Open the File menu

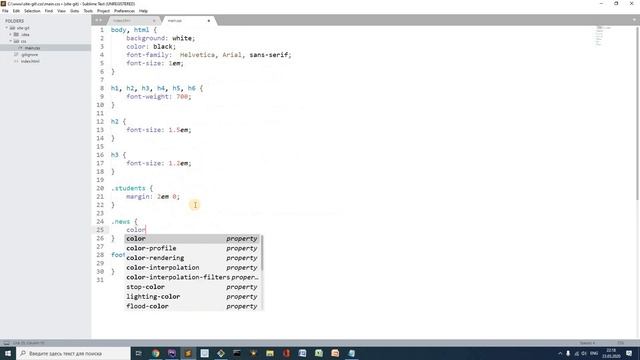[5, 11]
